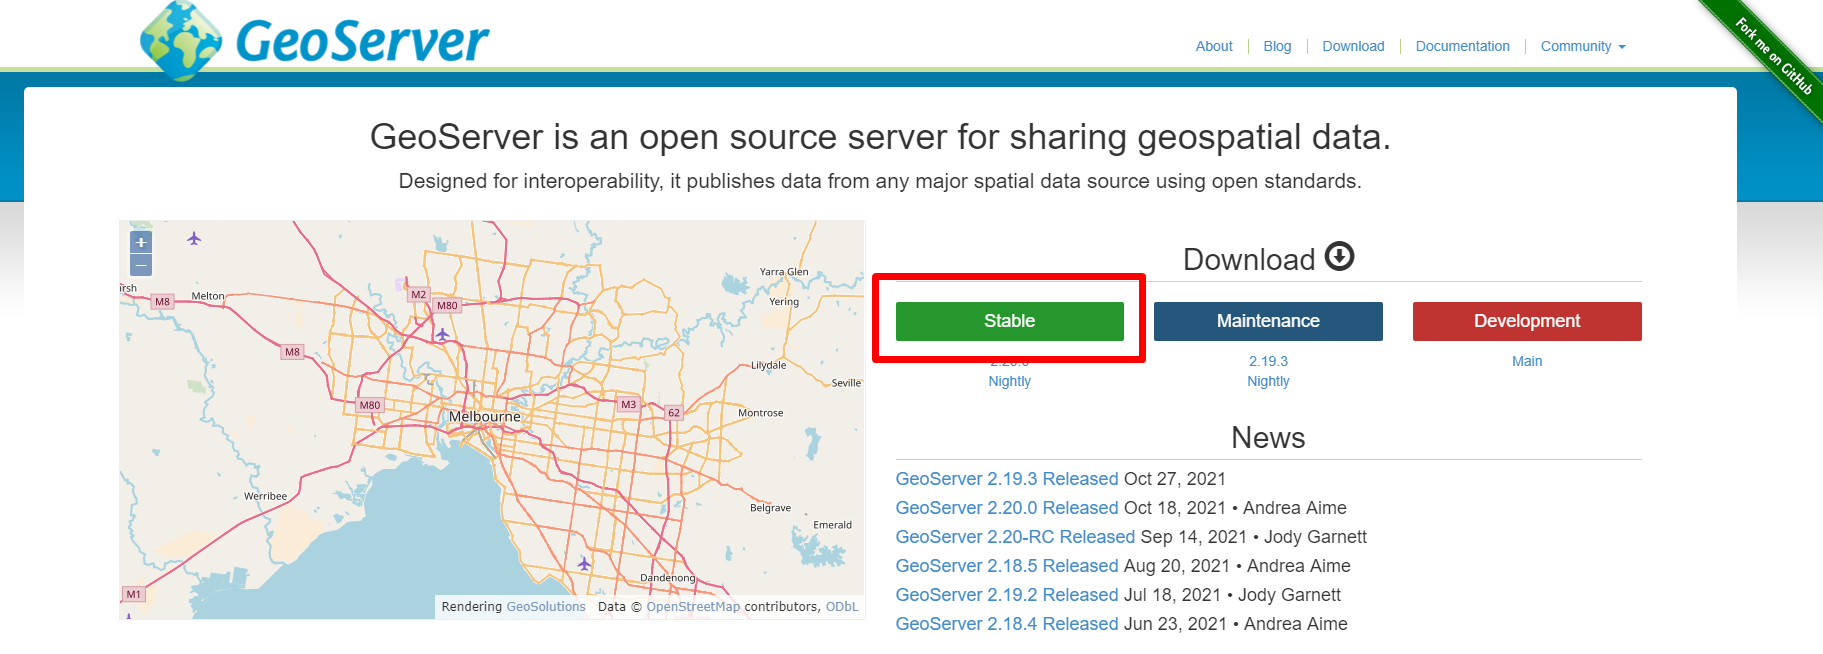The height and width of the screenshot is (654, 1823).
Task: Open the GeoServer 2.19.2 Released post
Action: pos(1007,595)
